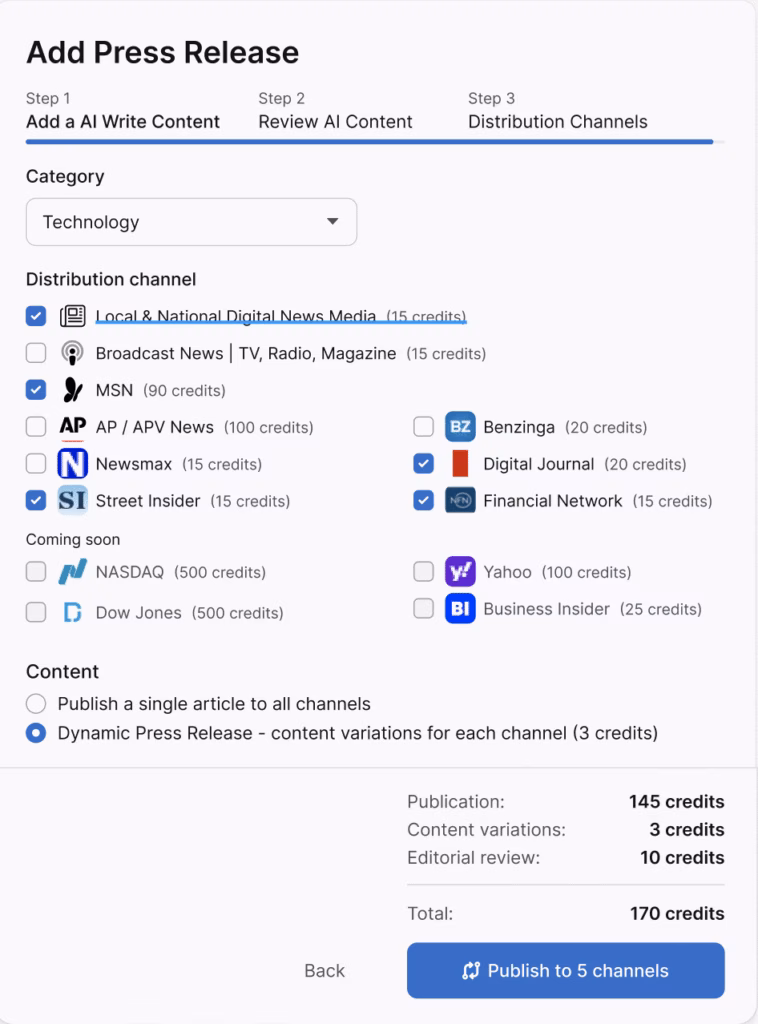This screenshot has height=1024, width=758.
Task: Click the Street Insider SI icon
Action: click(70, 500)
